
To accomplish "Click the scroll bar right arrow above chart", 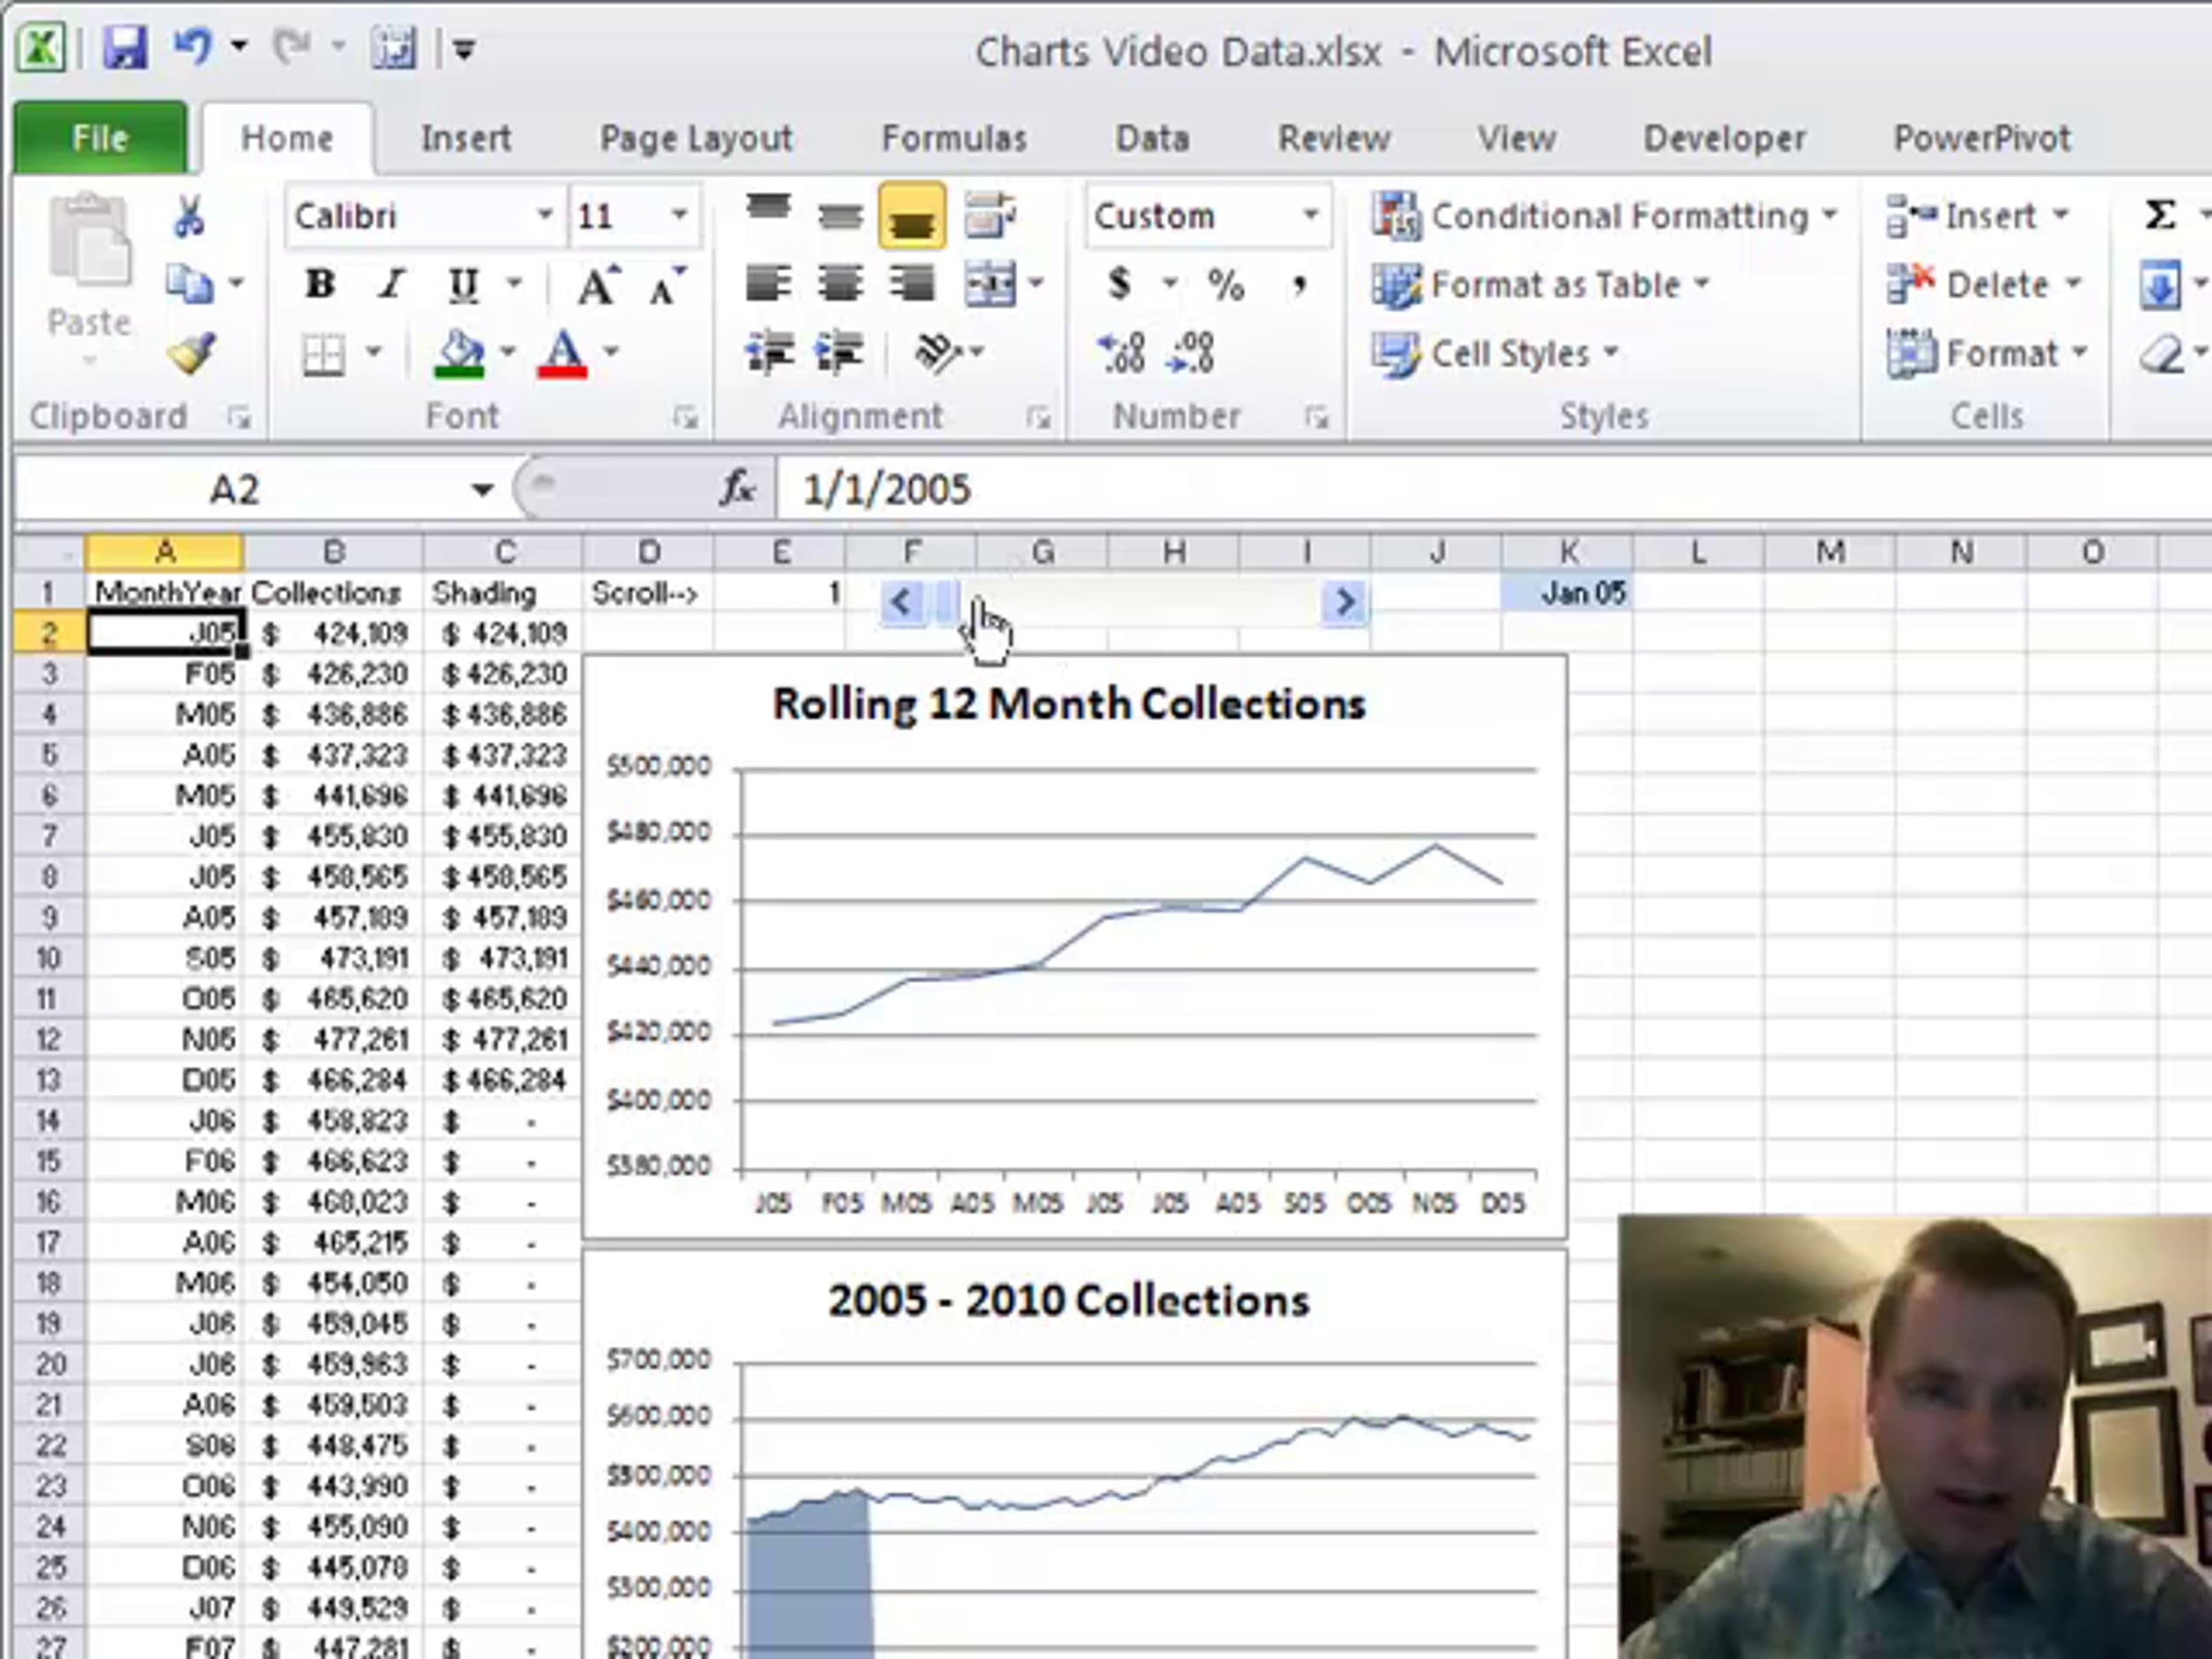I will point(1345,602).
